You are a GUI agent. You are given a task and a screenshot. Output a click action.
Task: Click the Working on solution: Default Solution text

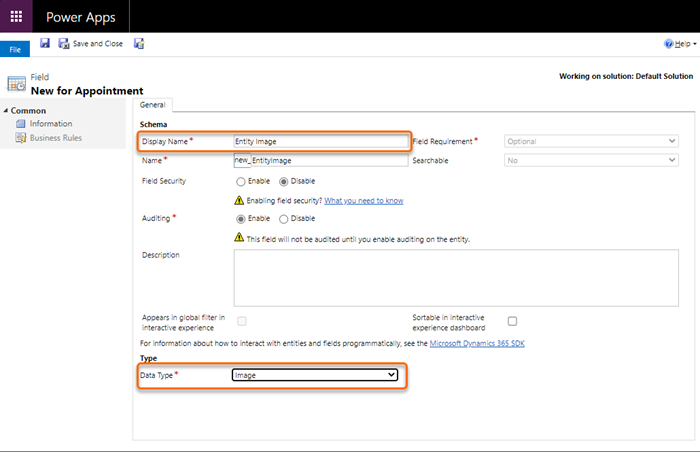pos(626,76)
